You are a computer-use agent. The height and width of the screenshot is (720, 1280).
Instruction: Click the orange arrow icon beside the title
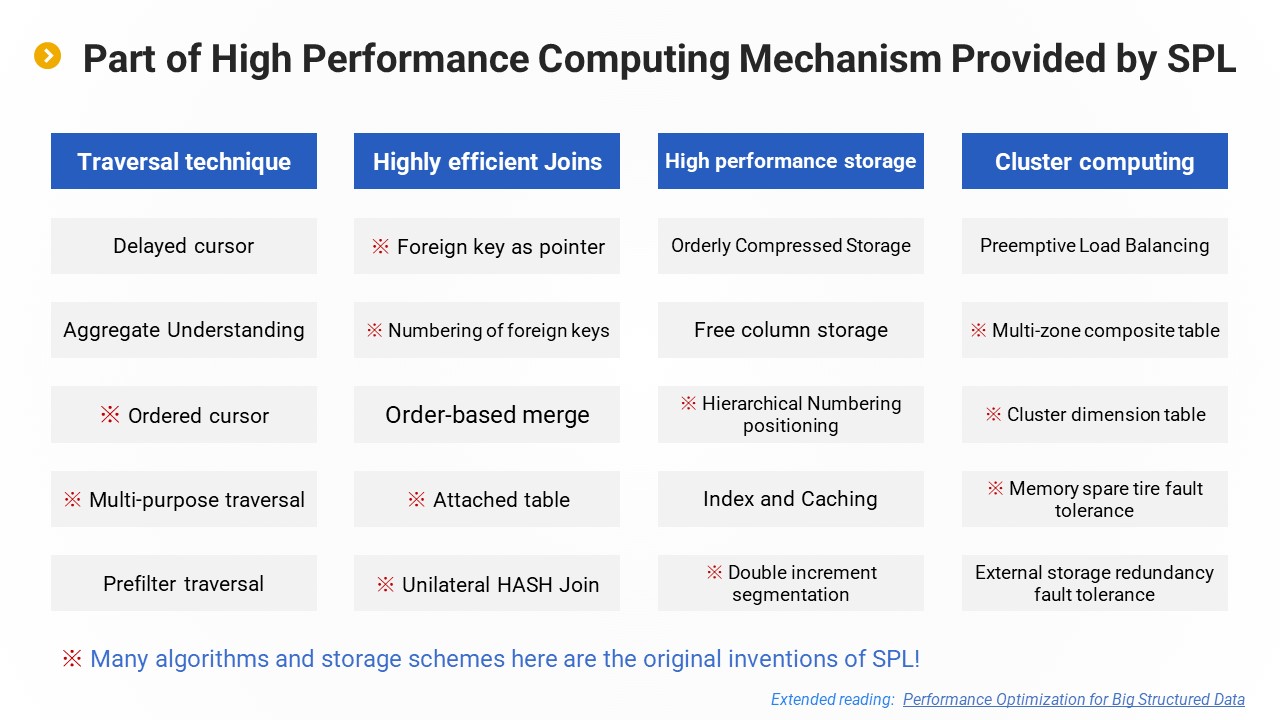click(47, 56)
